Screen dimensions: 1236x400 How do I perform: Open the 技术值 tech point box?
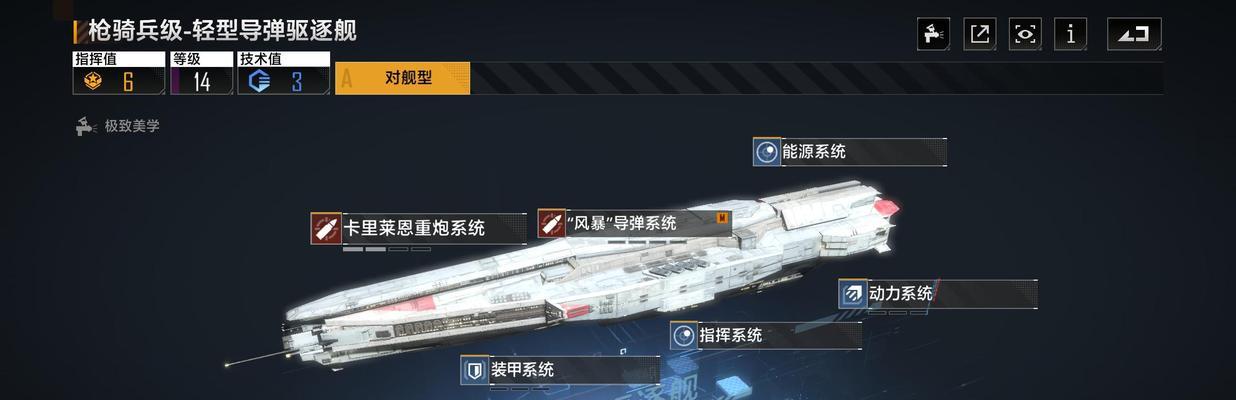click(283, 73)
